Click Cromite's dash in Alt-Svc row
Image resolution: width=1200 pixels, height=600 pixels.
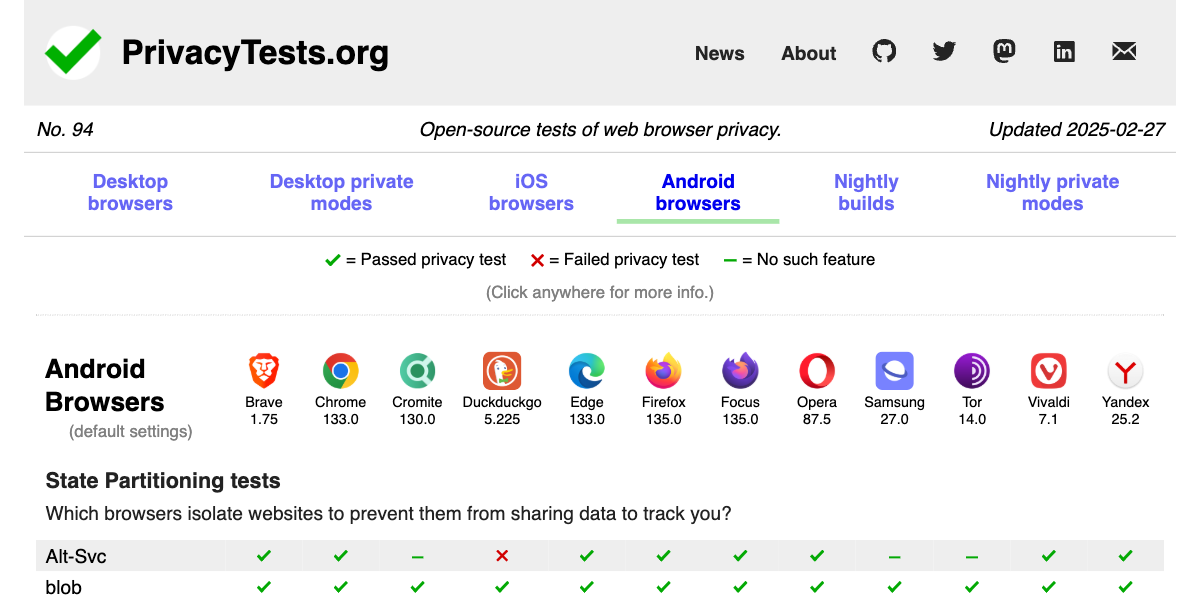(417, 556)
